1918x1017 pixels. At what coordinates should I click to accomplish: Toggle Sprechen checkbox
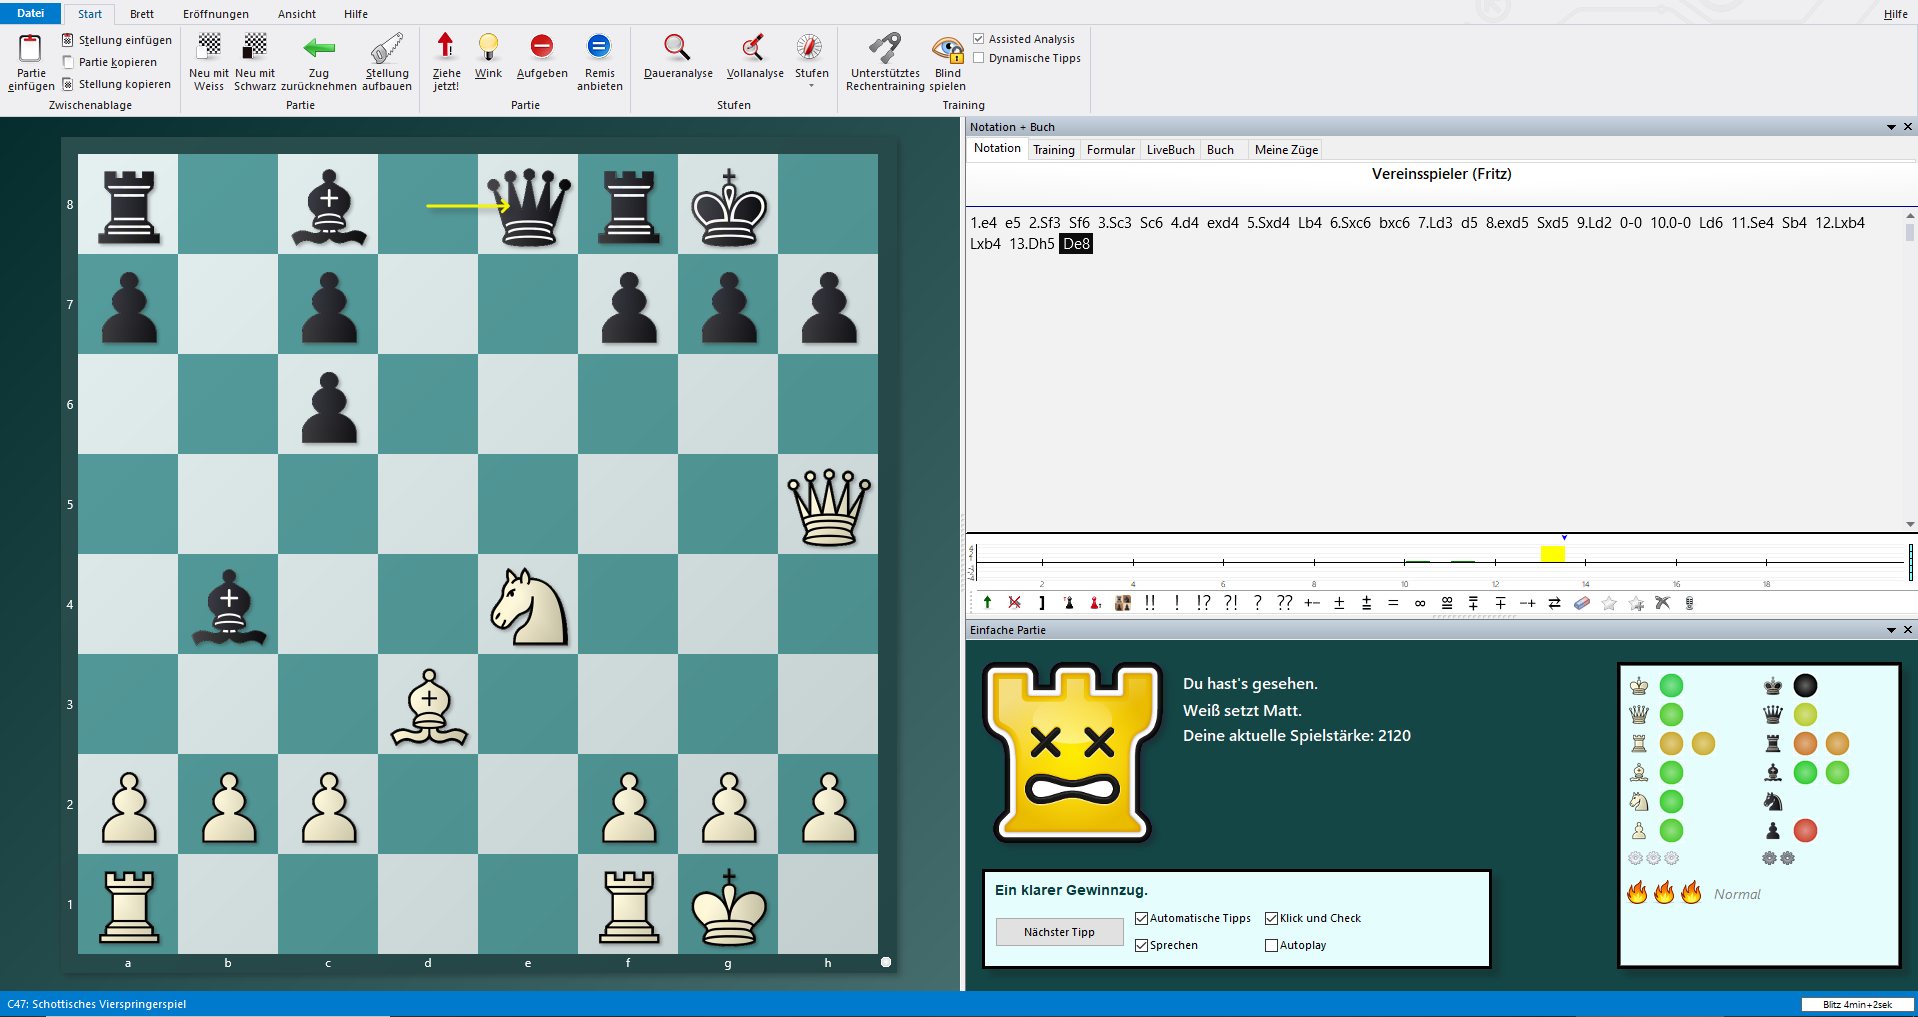[1141, 945]
